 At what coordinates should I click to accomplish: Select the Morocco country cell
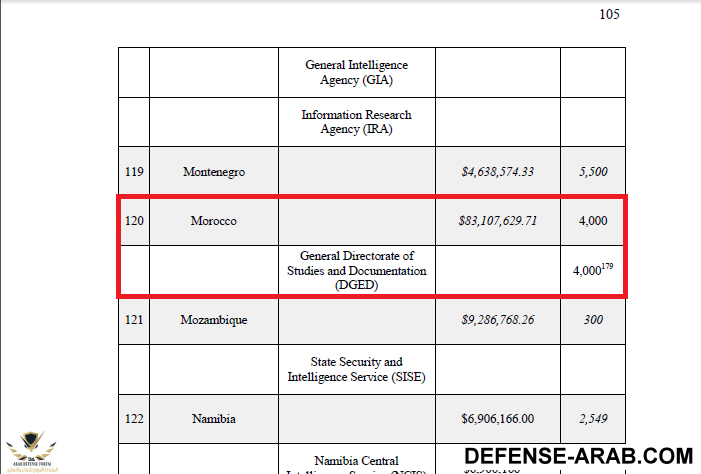[x=214, y=221]
